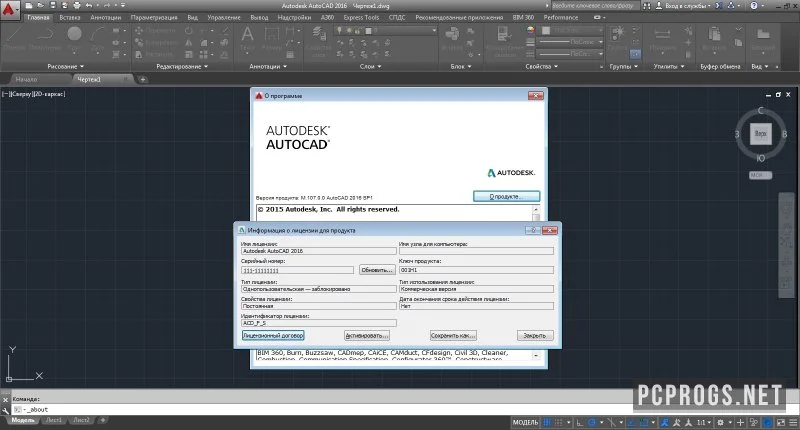Image resolution: width=800 pixels, height=430 pixels.
Task: Click the color wheel icon in Свойства panel
Action: (531, 31)
